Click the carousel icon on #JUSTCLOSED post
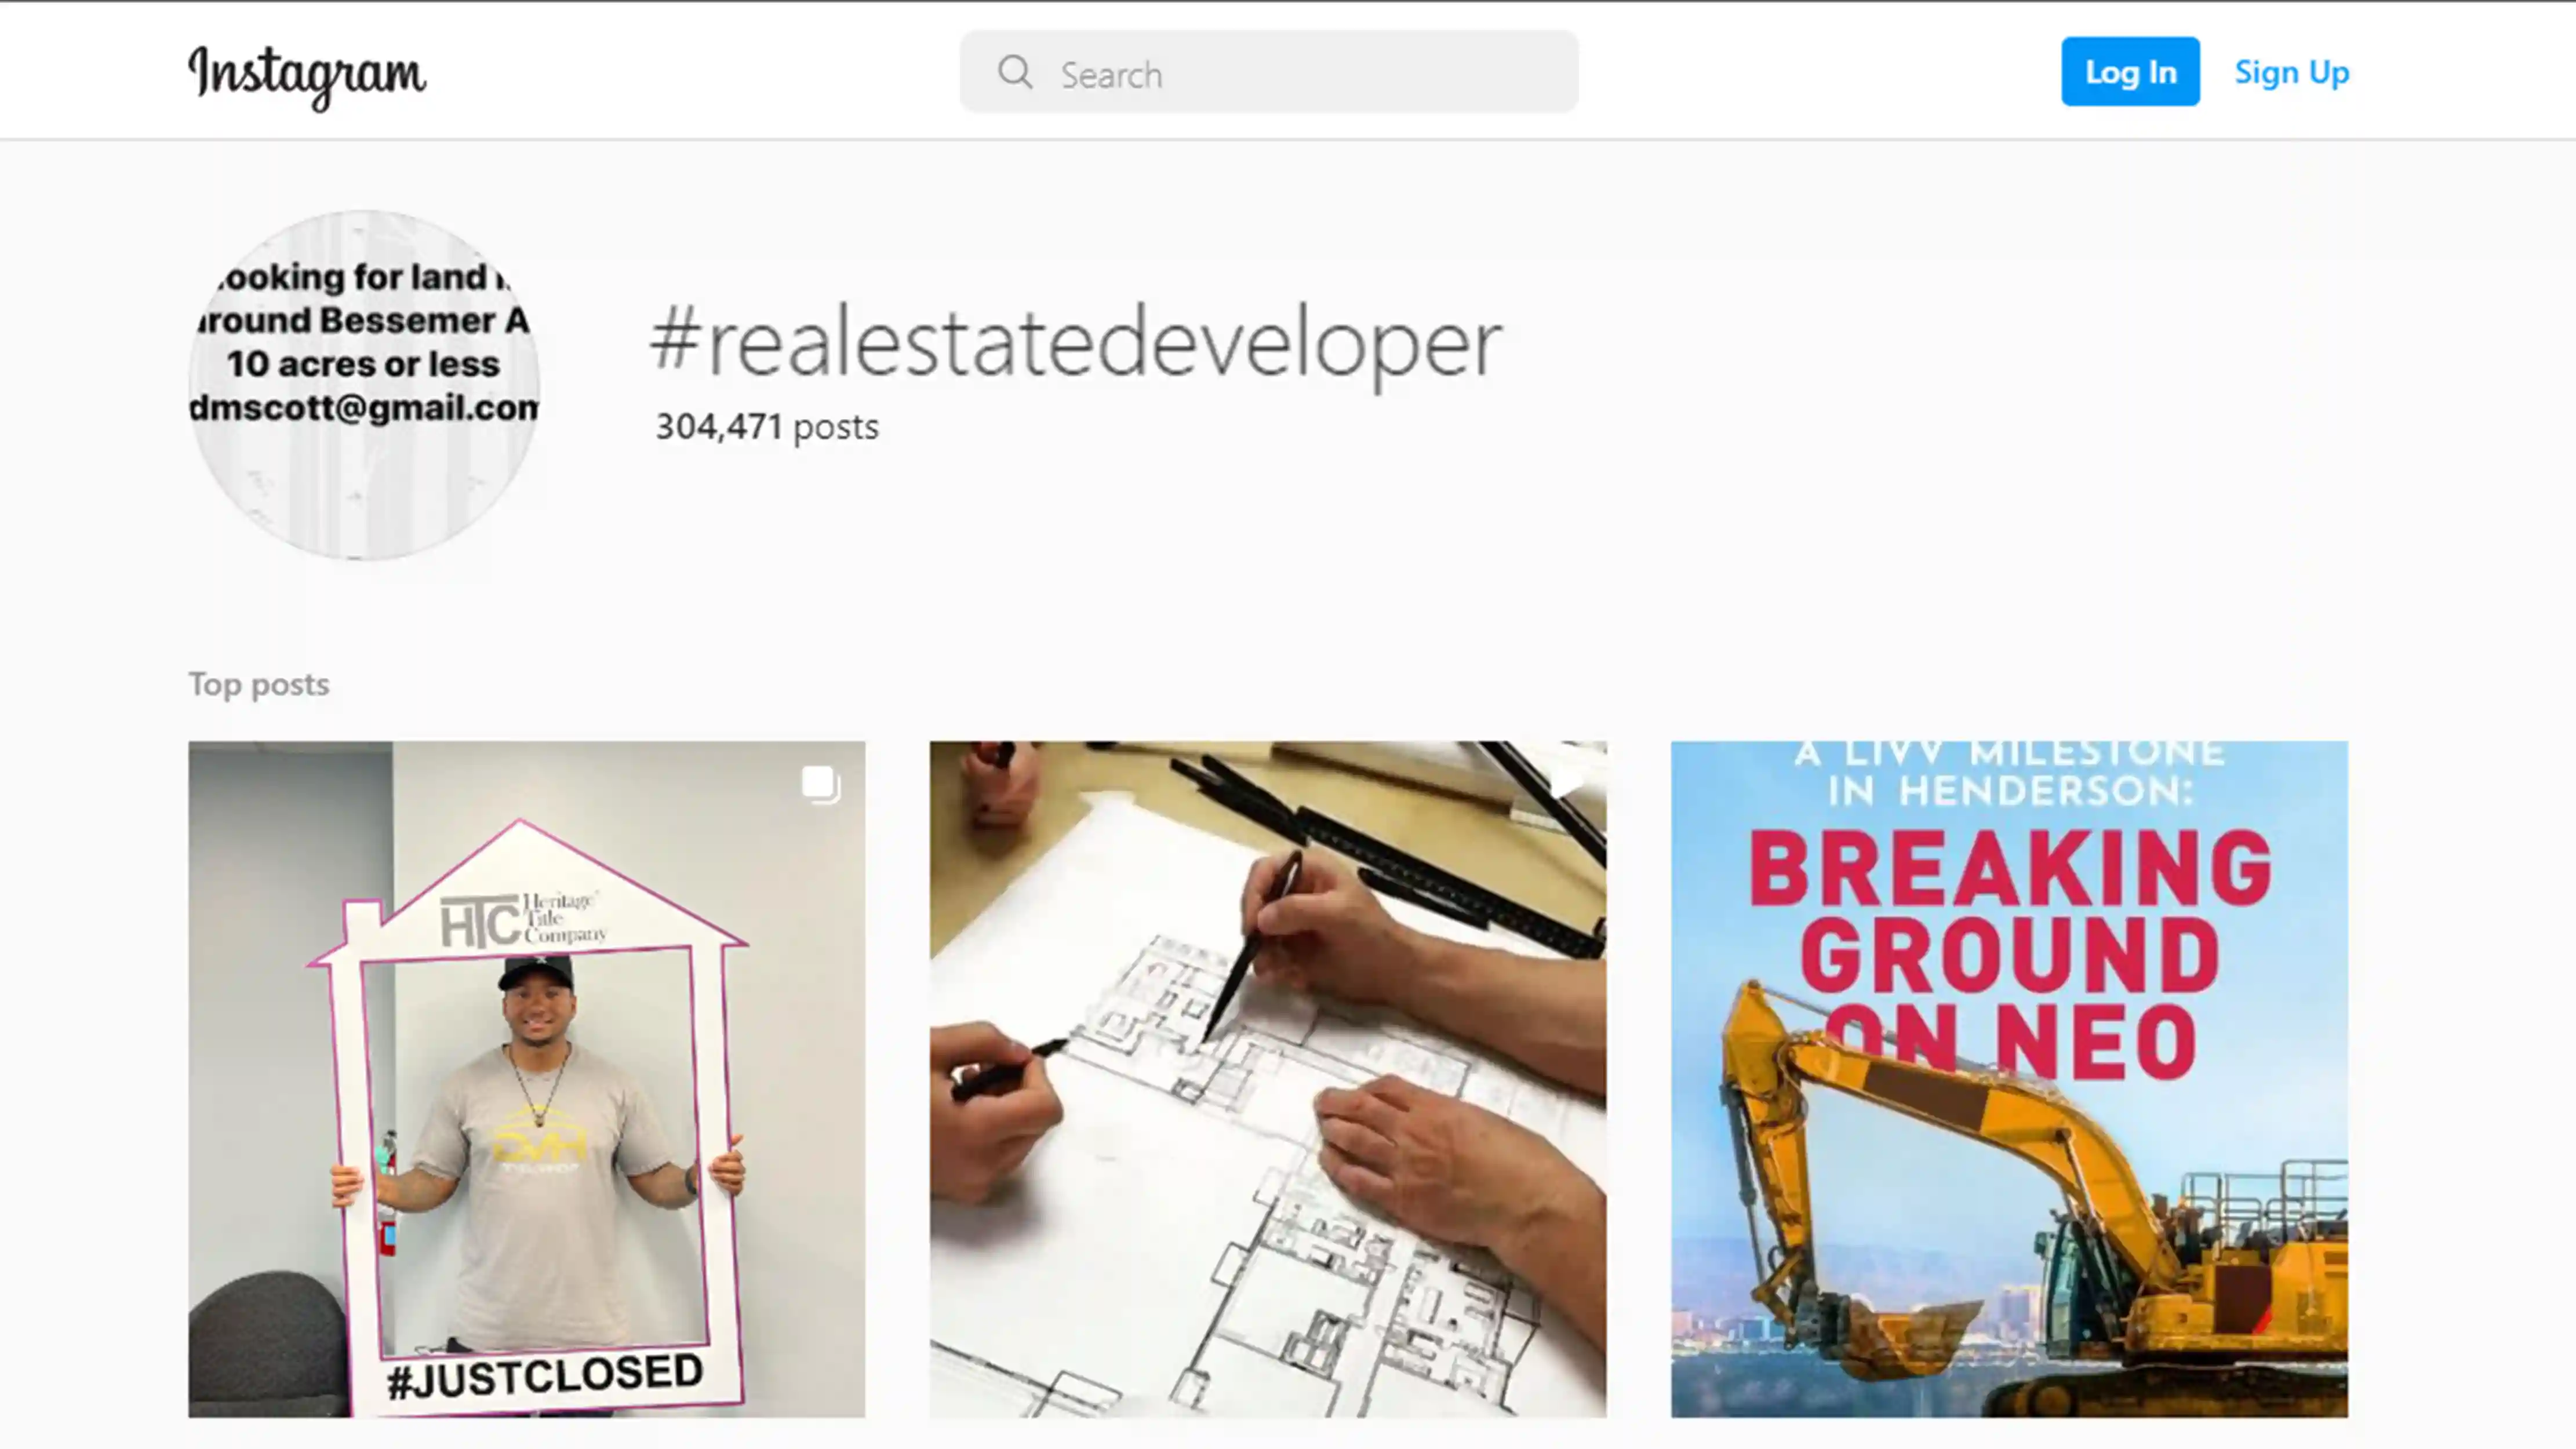 (820, 784)
